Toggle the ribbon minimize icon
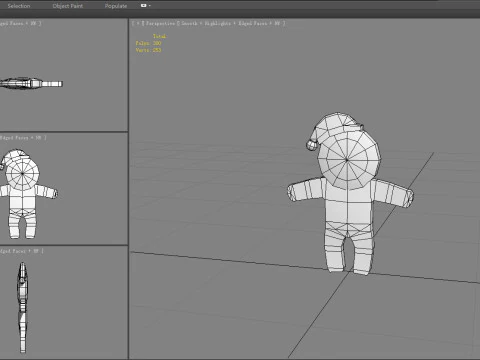Screen dimensions: 480x360 [143, 6]
